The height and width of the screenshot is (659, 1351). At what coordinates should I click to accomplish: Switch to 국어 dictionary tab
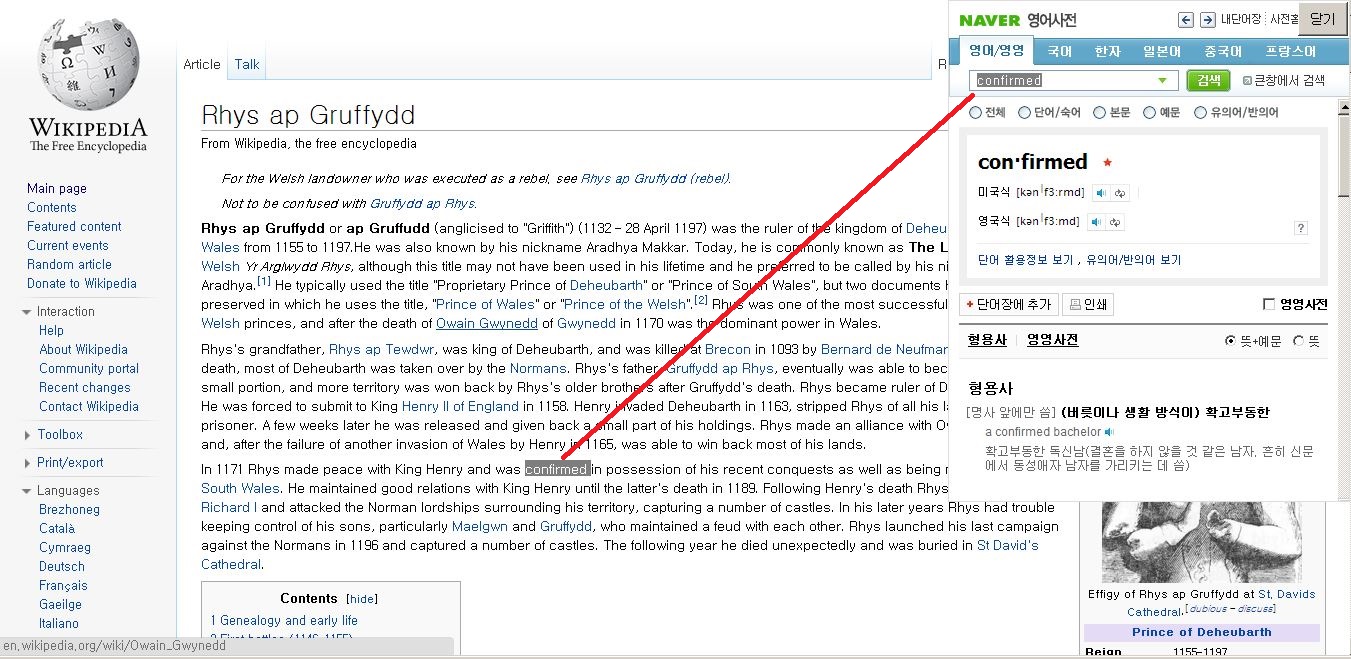tap(1060, 51)
